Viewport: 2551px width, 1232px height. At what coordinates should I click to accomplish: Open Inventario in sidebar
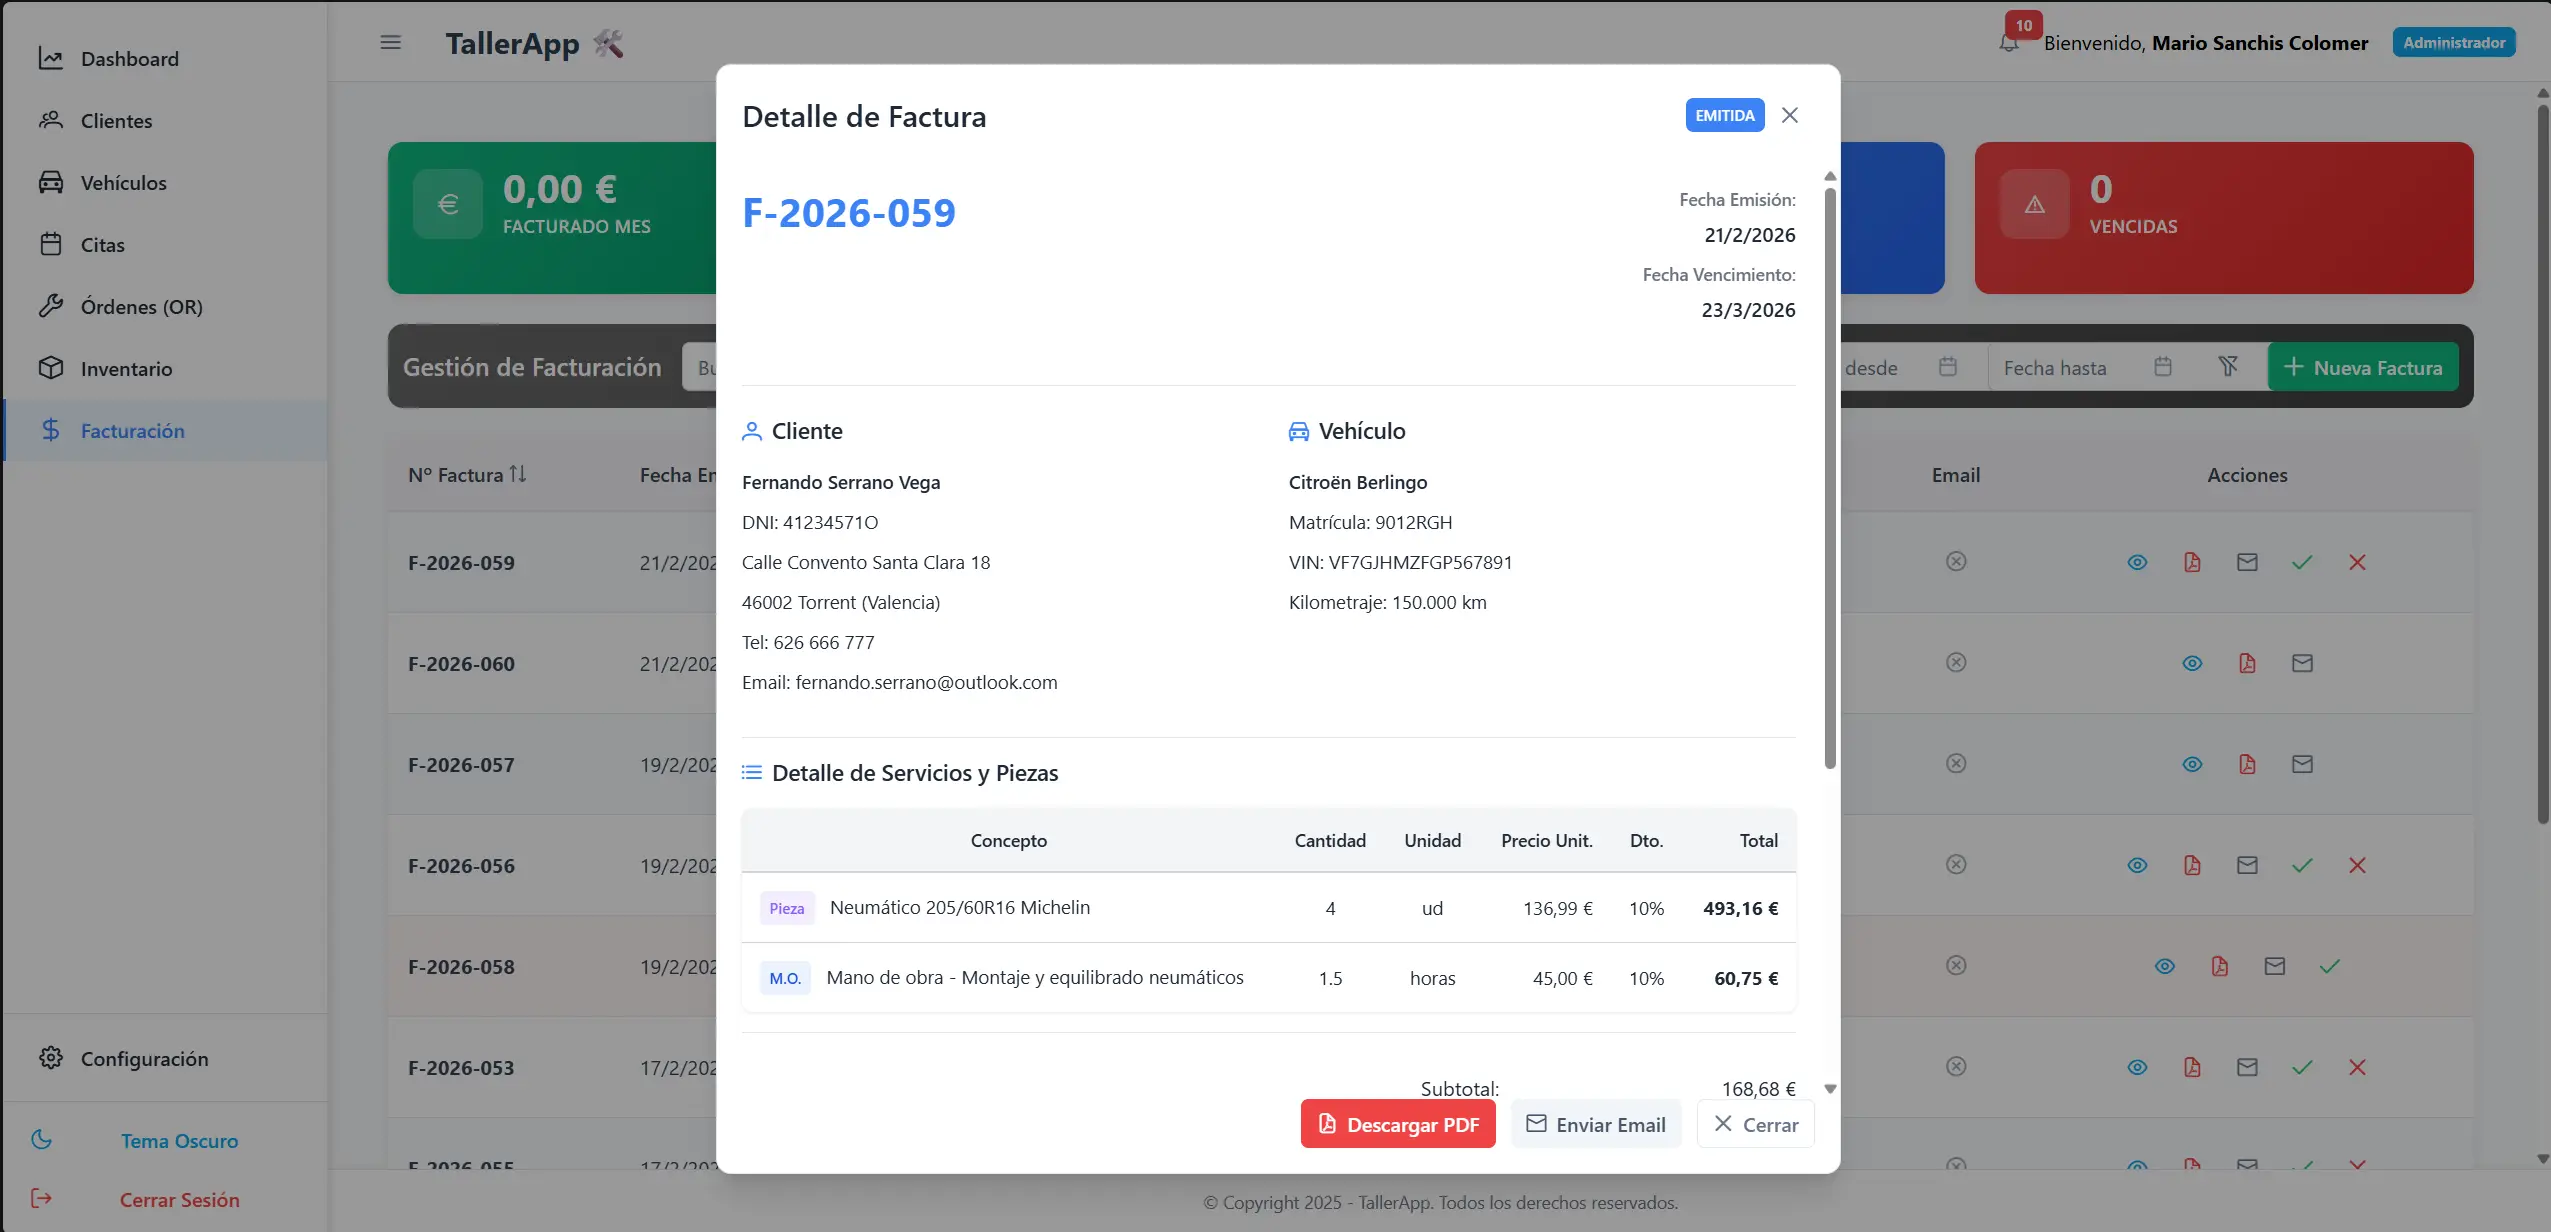[x=165, y=369]
